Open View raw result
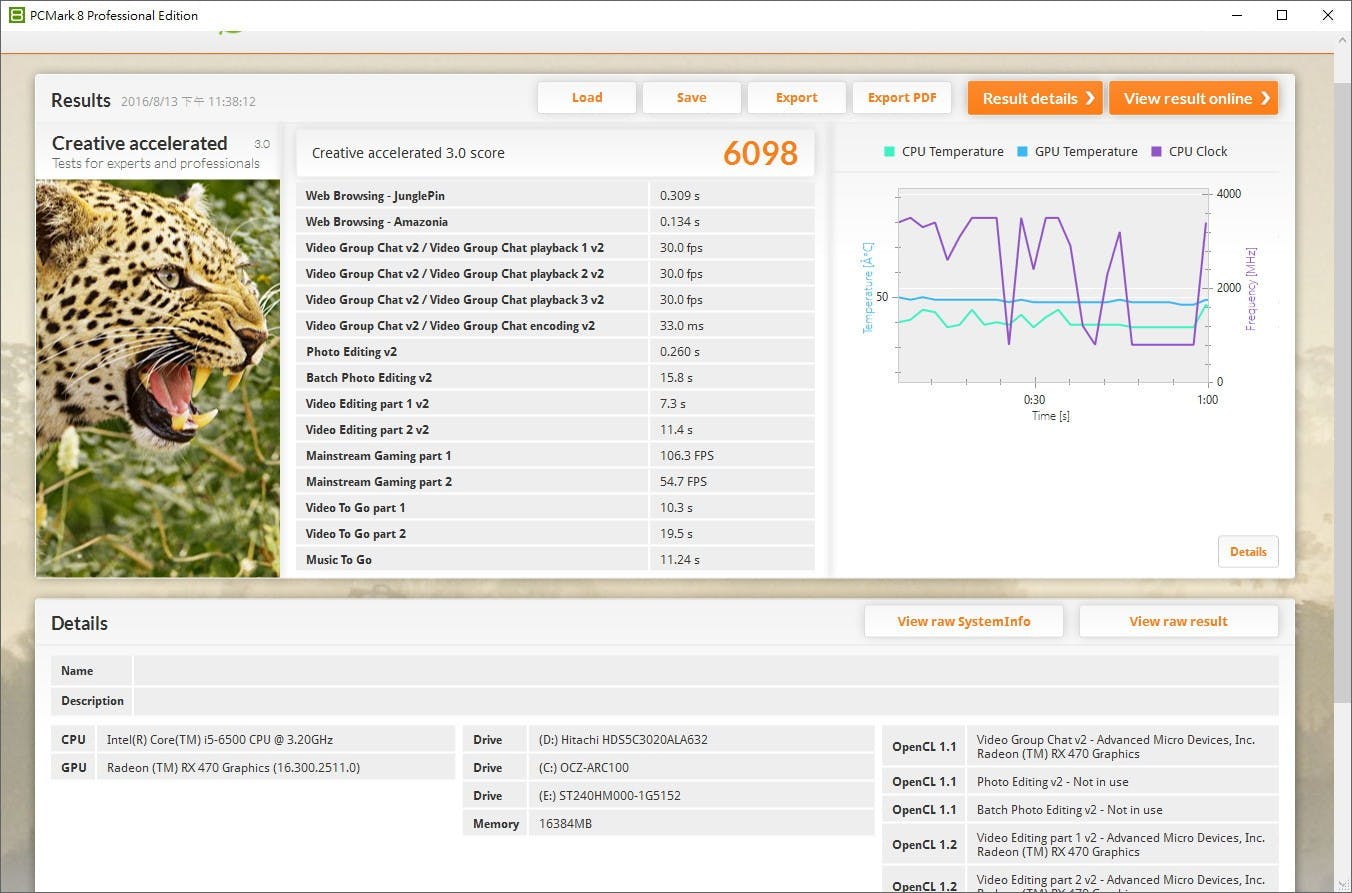The height and width of the screenshot is (893, 1352). point(1178,621)
